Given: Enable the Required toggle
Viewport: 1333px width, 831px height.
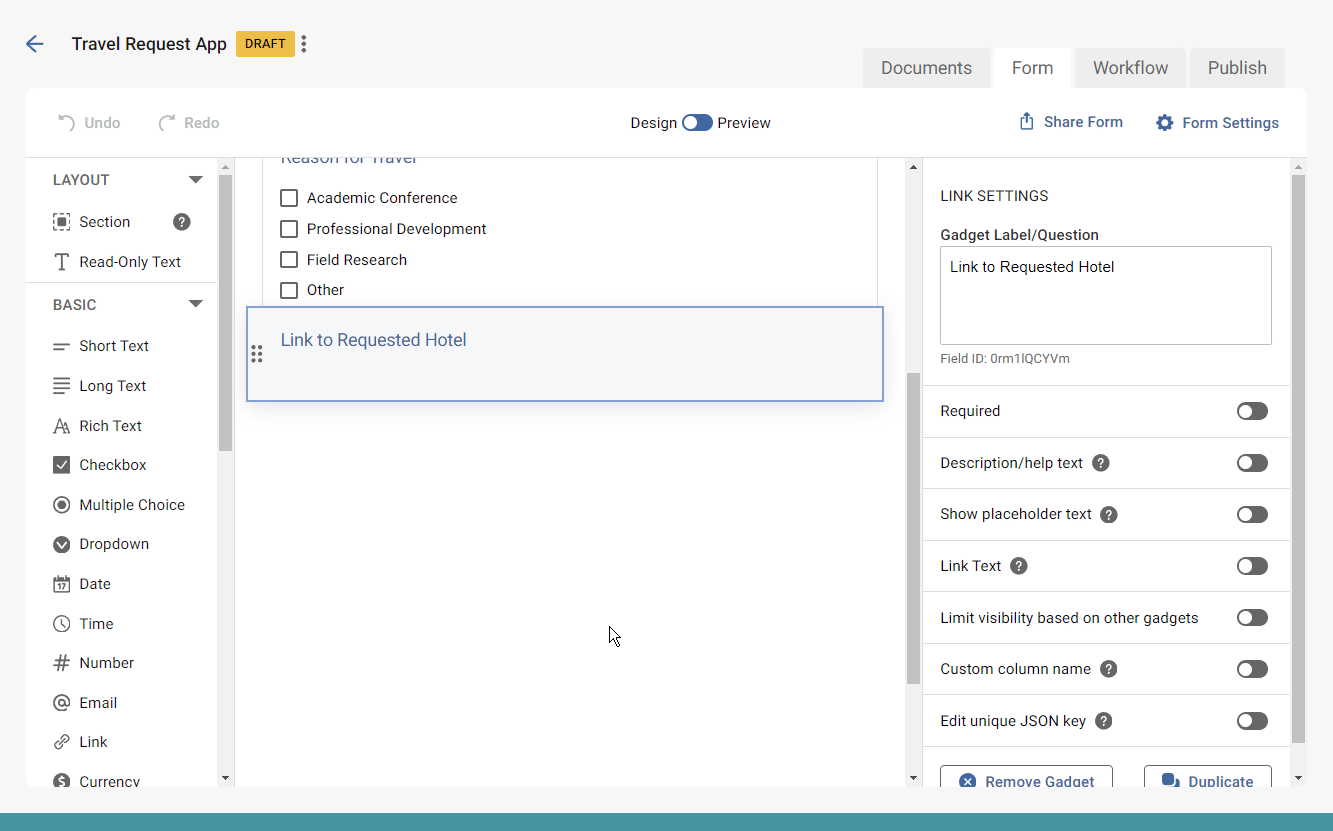Looking at the screenshot, I should tap(1251, 411).
